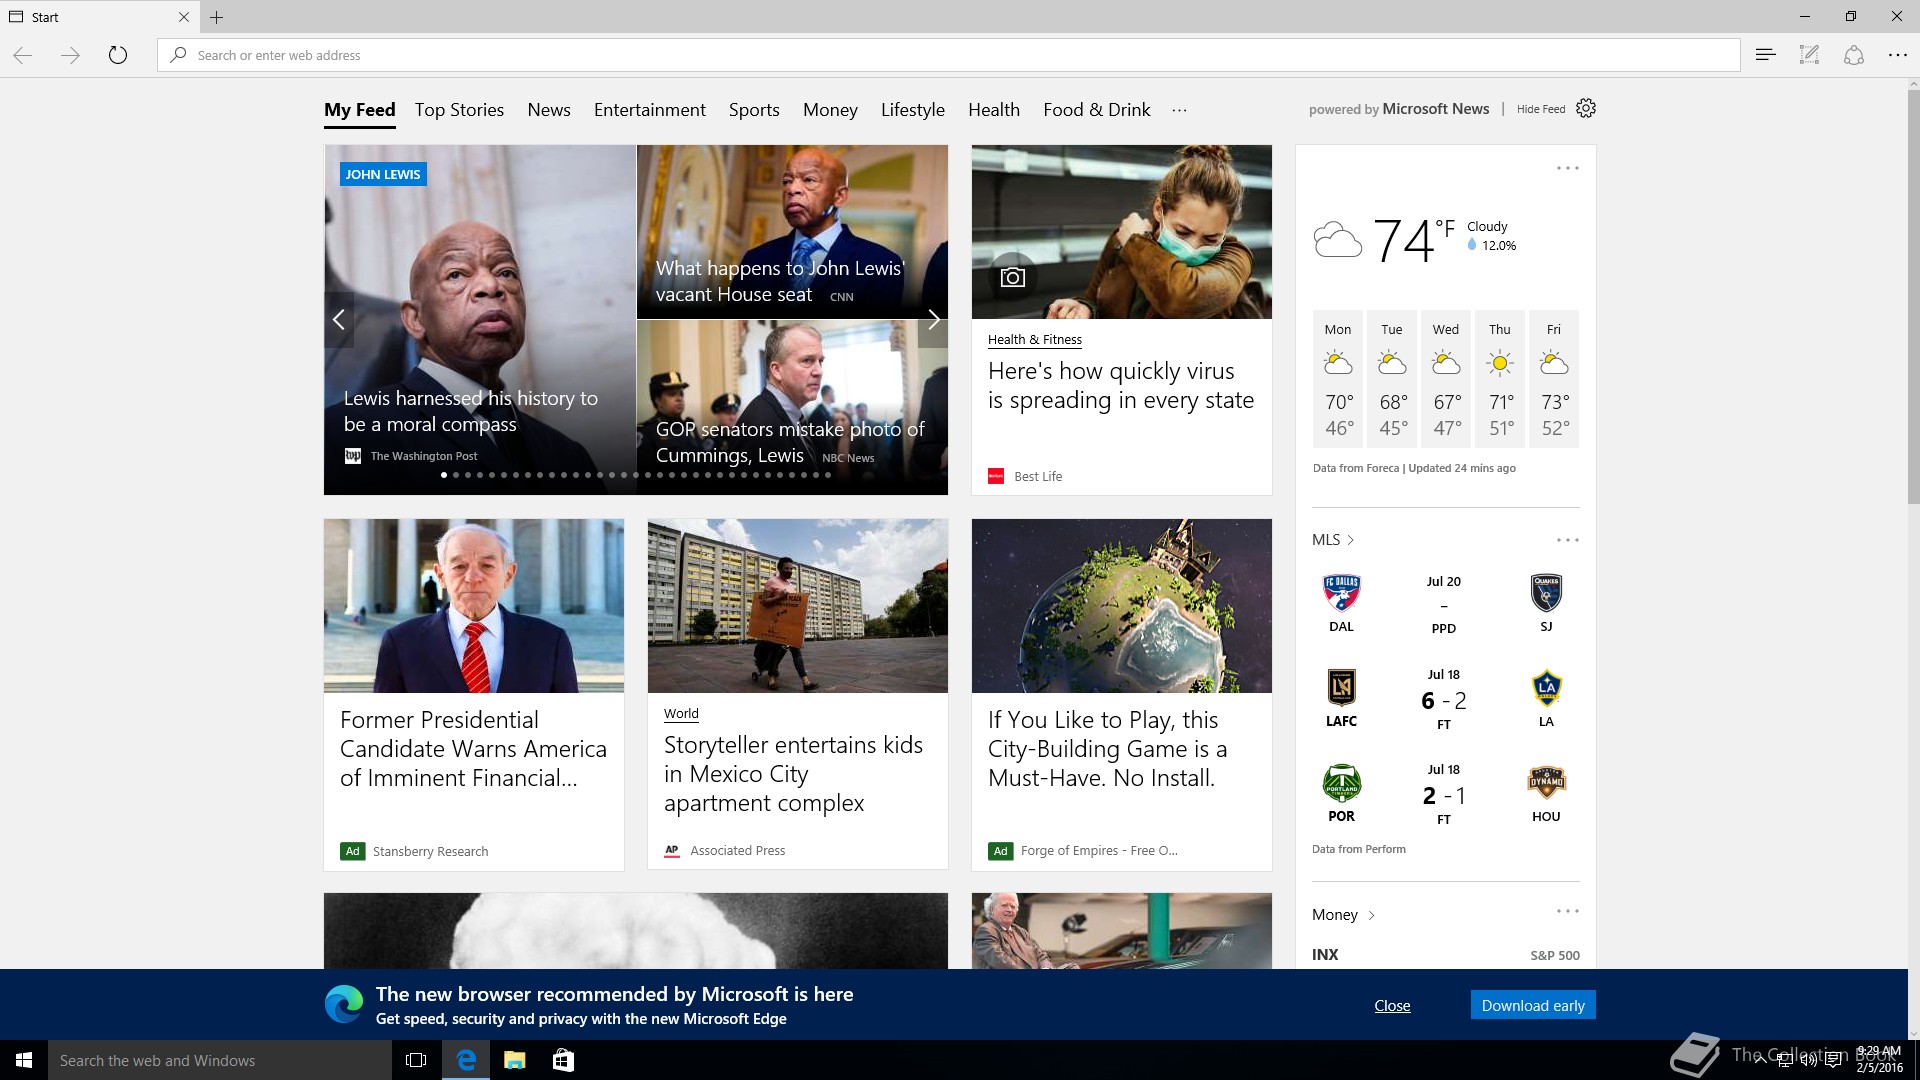1920x1080 pixels.
Task: Click the FC Dallas team logo
Action: pos(1341,593)
